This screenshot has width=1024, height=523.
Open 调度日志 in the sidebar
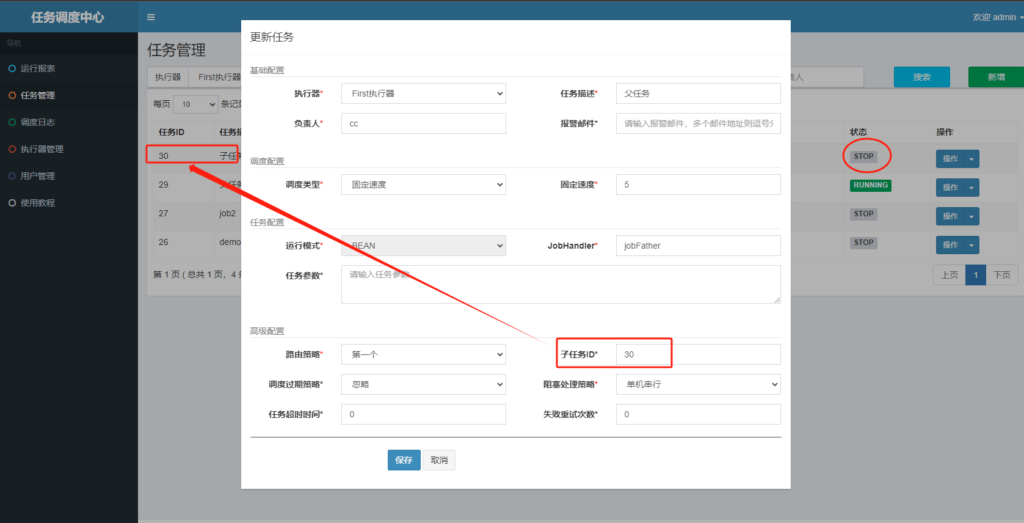click(x=38, y=122)
